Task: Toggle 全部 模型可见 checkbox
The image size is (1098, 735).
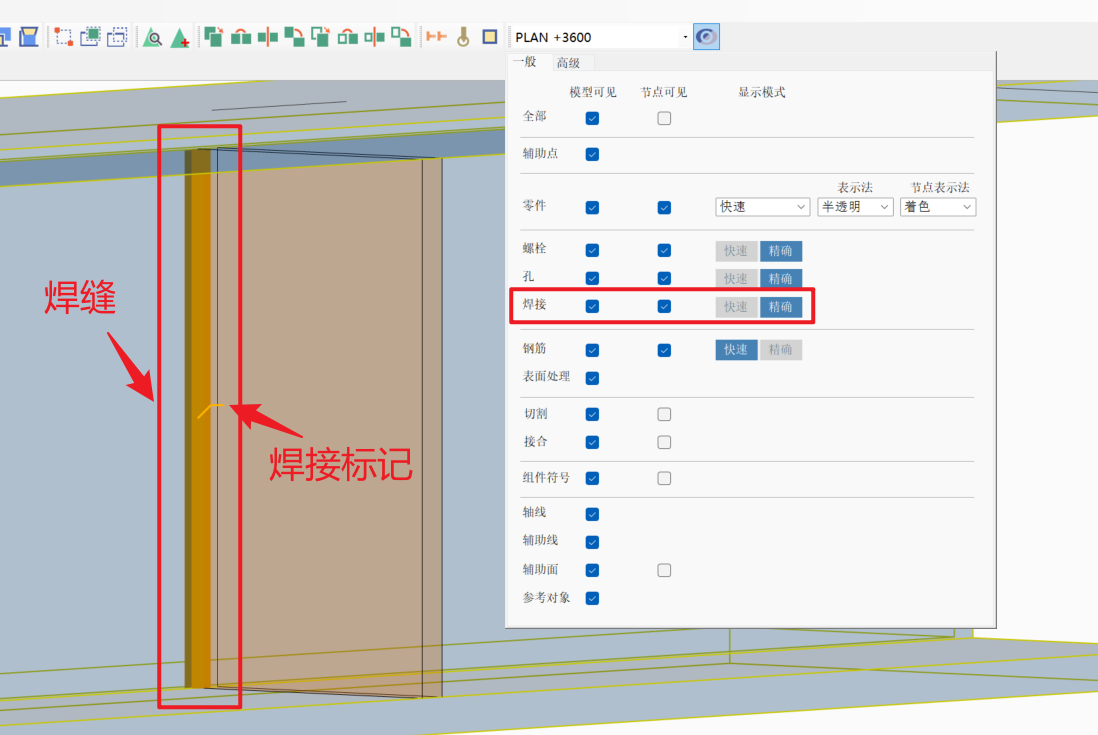Action: pyautogui.click(x=592, y=118)
